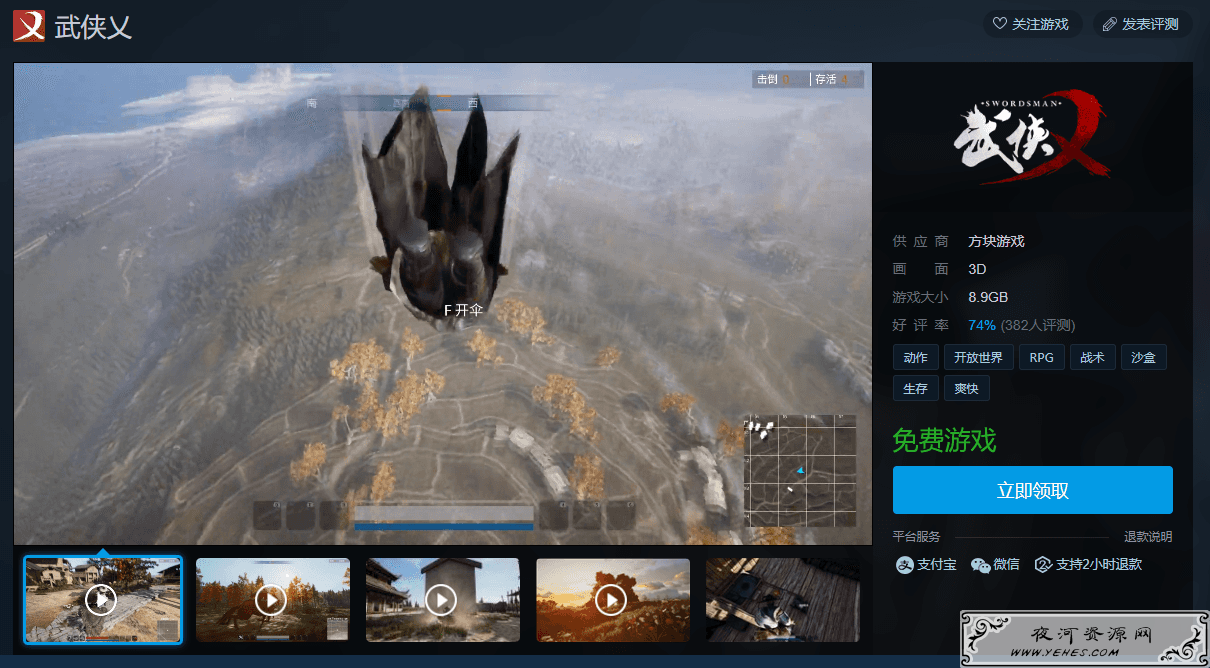The image size is (1210, 668).
Task: Click the (382人评测) review count text
Action: pyautogui.click(x=1038, y=325)
